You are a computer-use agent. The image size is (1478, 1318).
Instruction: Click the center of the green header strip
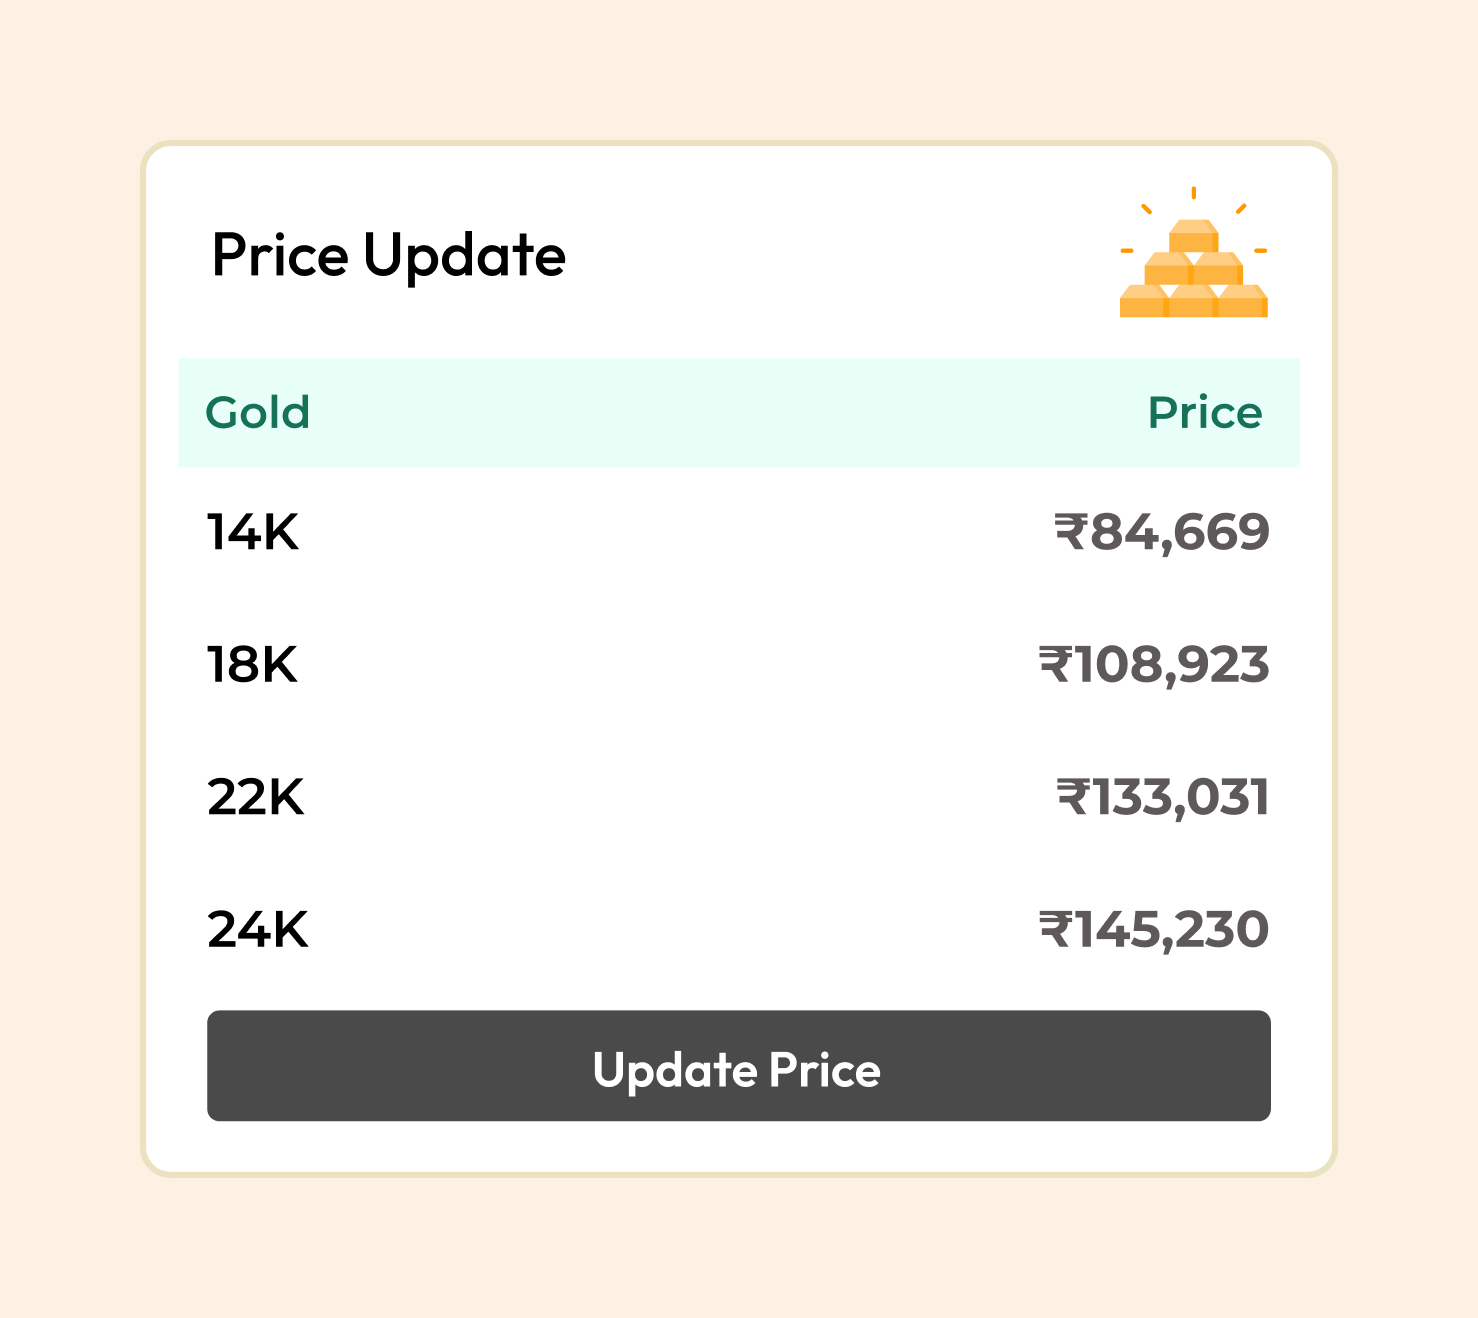(739, 412)
